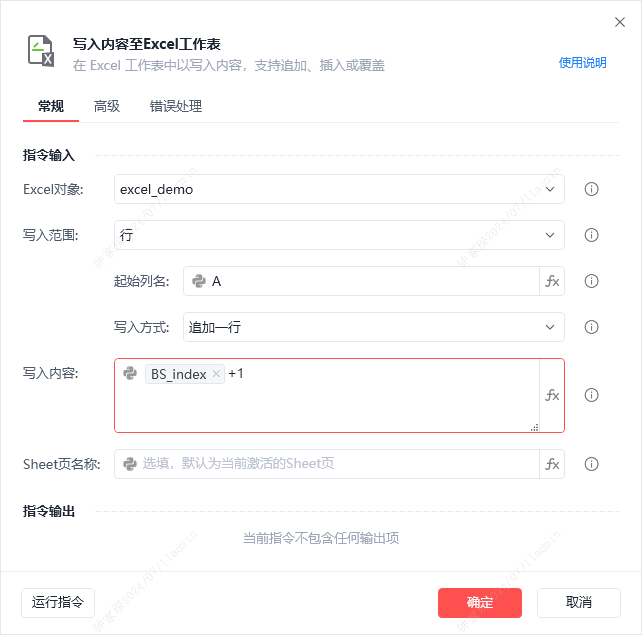Image resolution: width=642 pixels, height=635 pixels.
Task: Click the info icon beside Excel对象
Action: tap(591, 189)
